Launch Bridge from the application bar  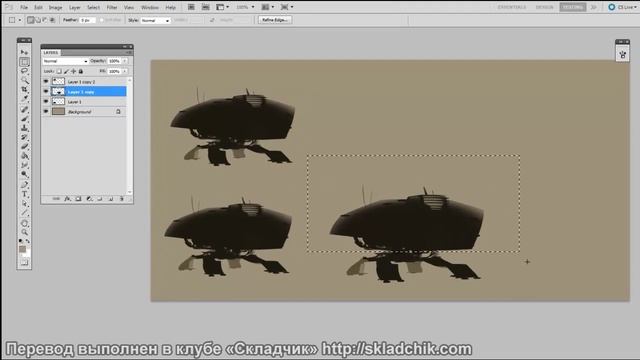coord(191,7)
